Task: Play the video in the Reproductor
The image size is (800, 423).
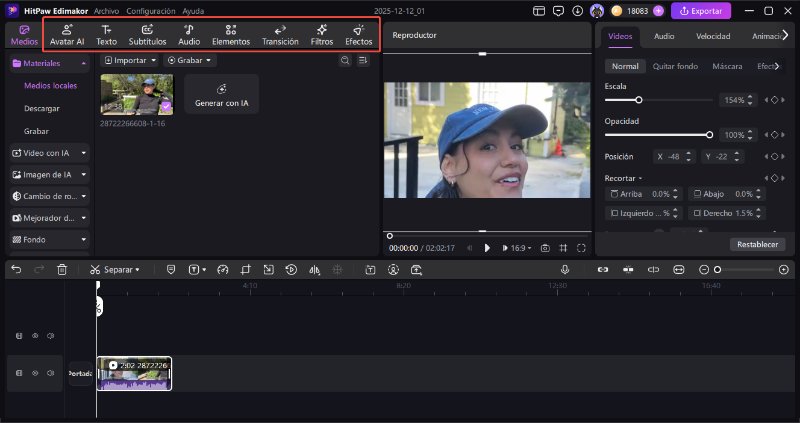Action: coord(487,248)
